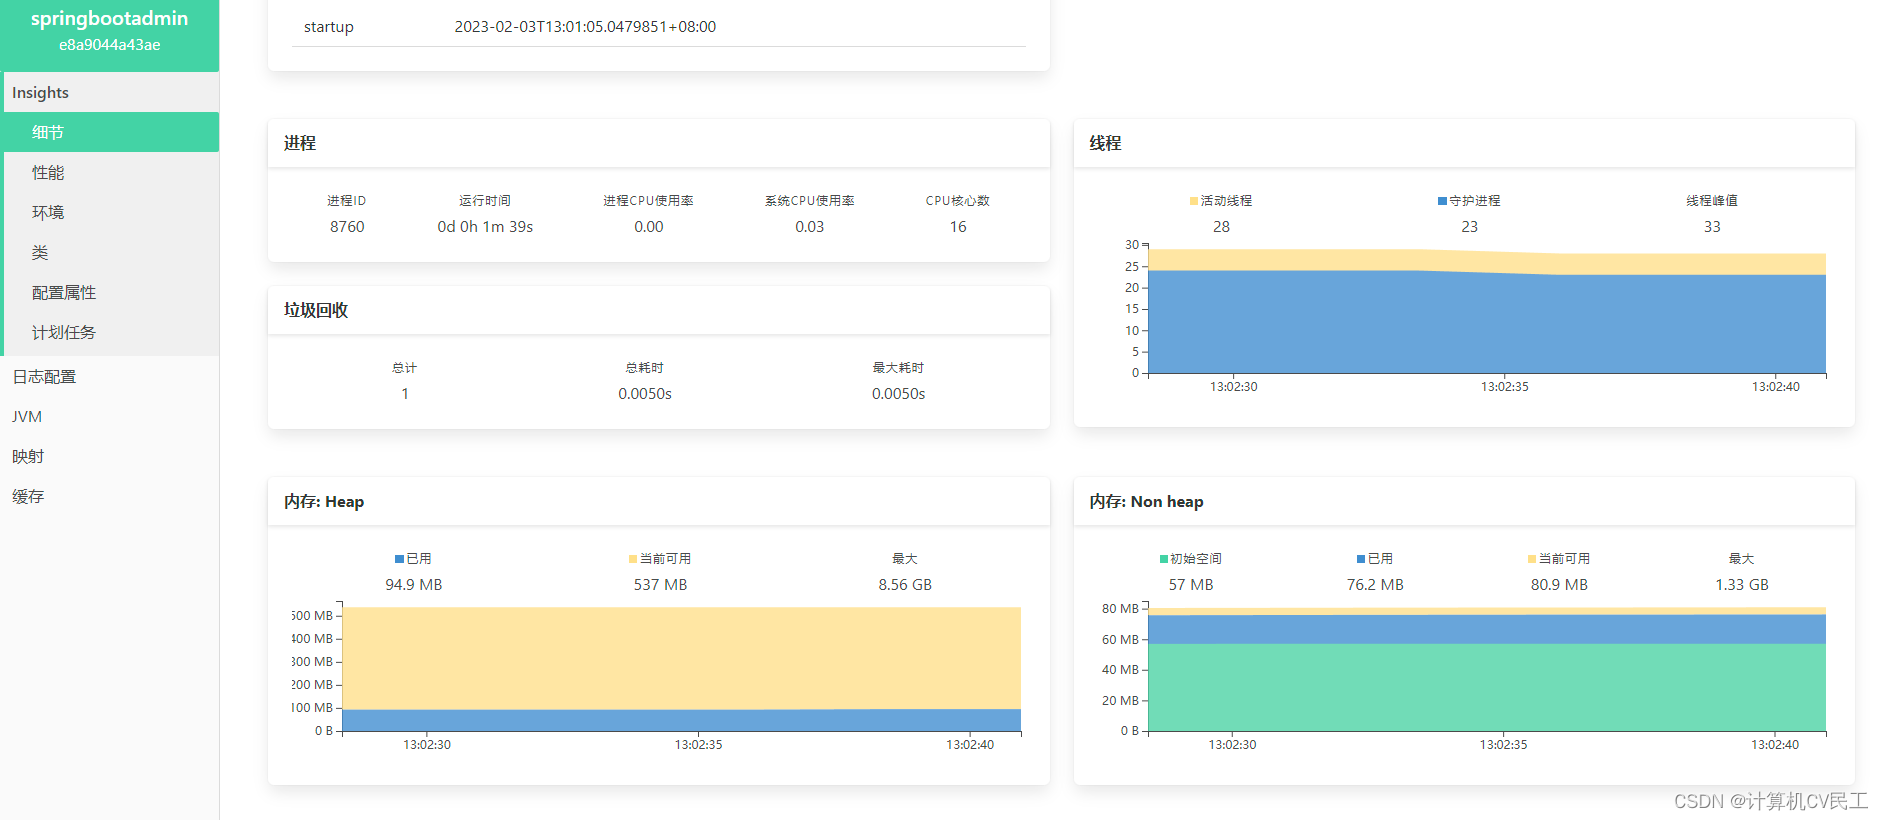Open the 映射 sidebar page
Screen dimensions: 1883x820
click(x=110, y=456)
